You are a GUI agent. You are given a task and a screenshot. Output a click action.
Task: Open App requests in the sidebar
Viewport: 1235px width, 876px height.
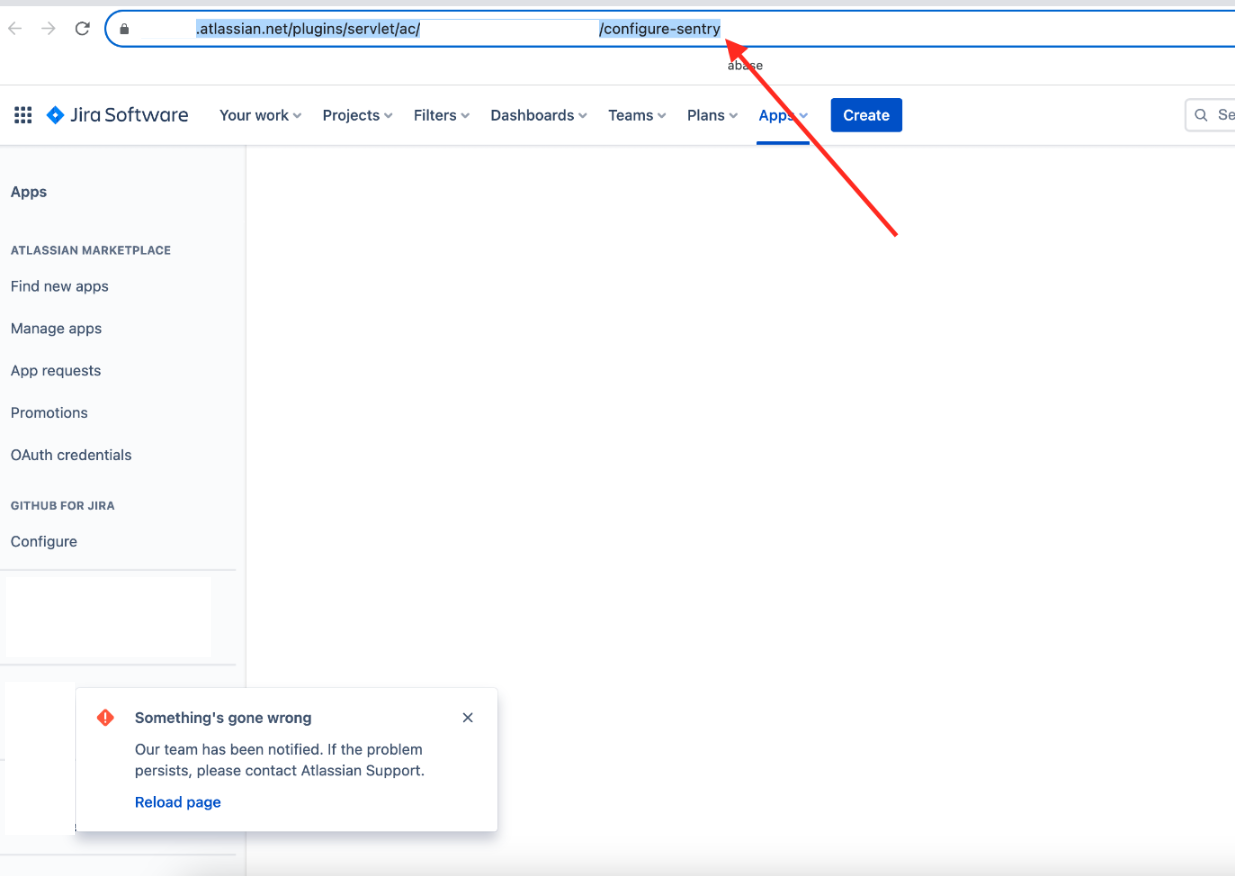pos(56,370)
